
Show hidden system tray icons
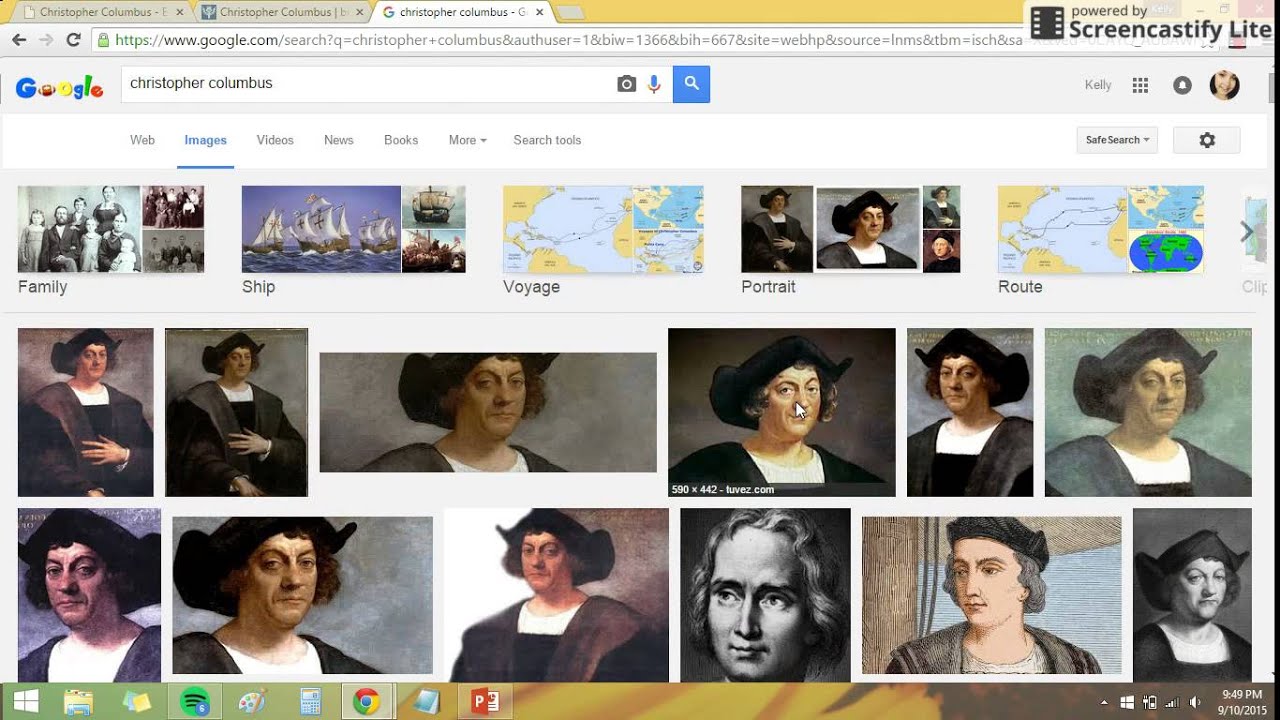[x=1104, y=703]
